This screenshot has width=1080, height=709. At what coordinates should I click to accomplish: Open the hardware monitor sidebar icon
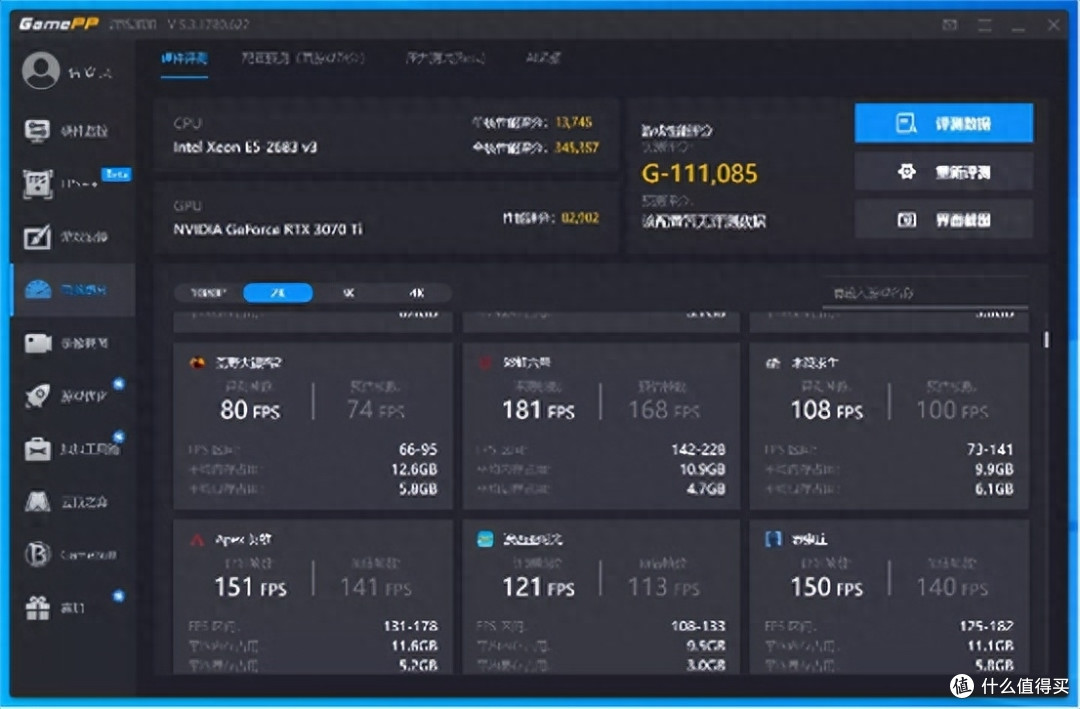click(37, 130)
